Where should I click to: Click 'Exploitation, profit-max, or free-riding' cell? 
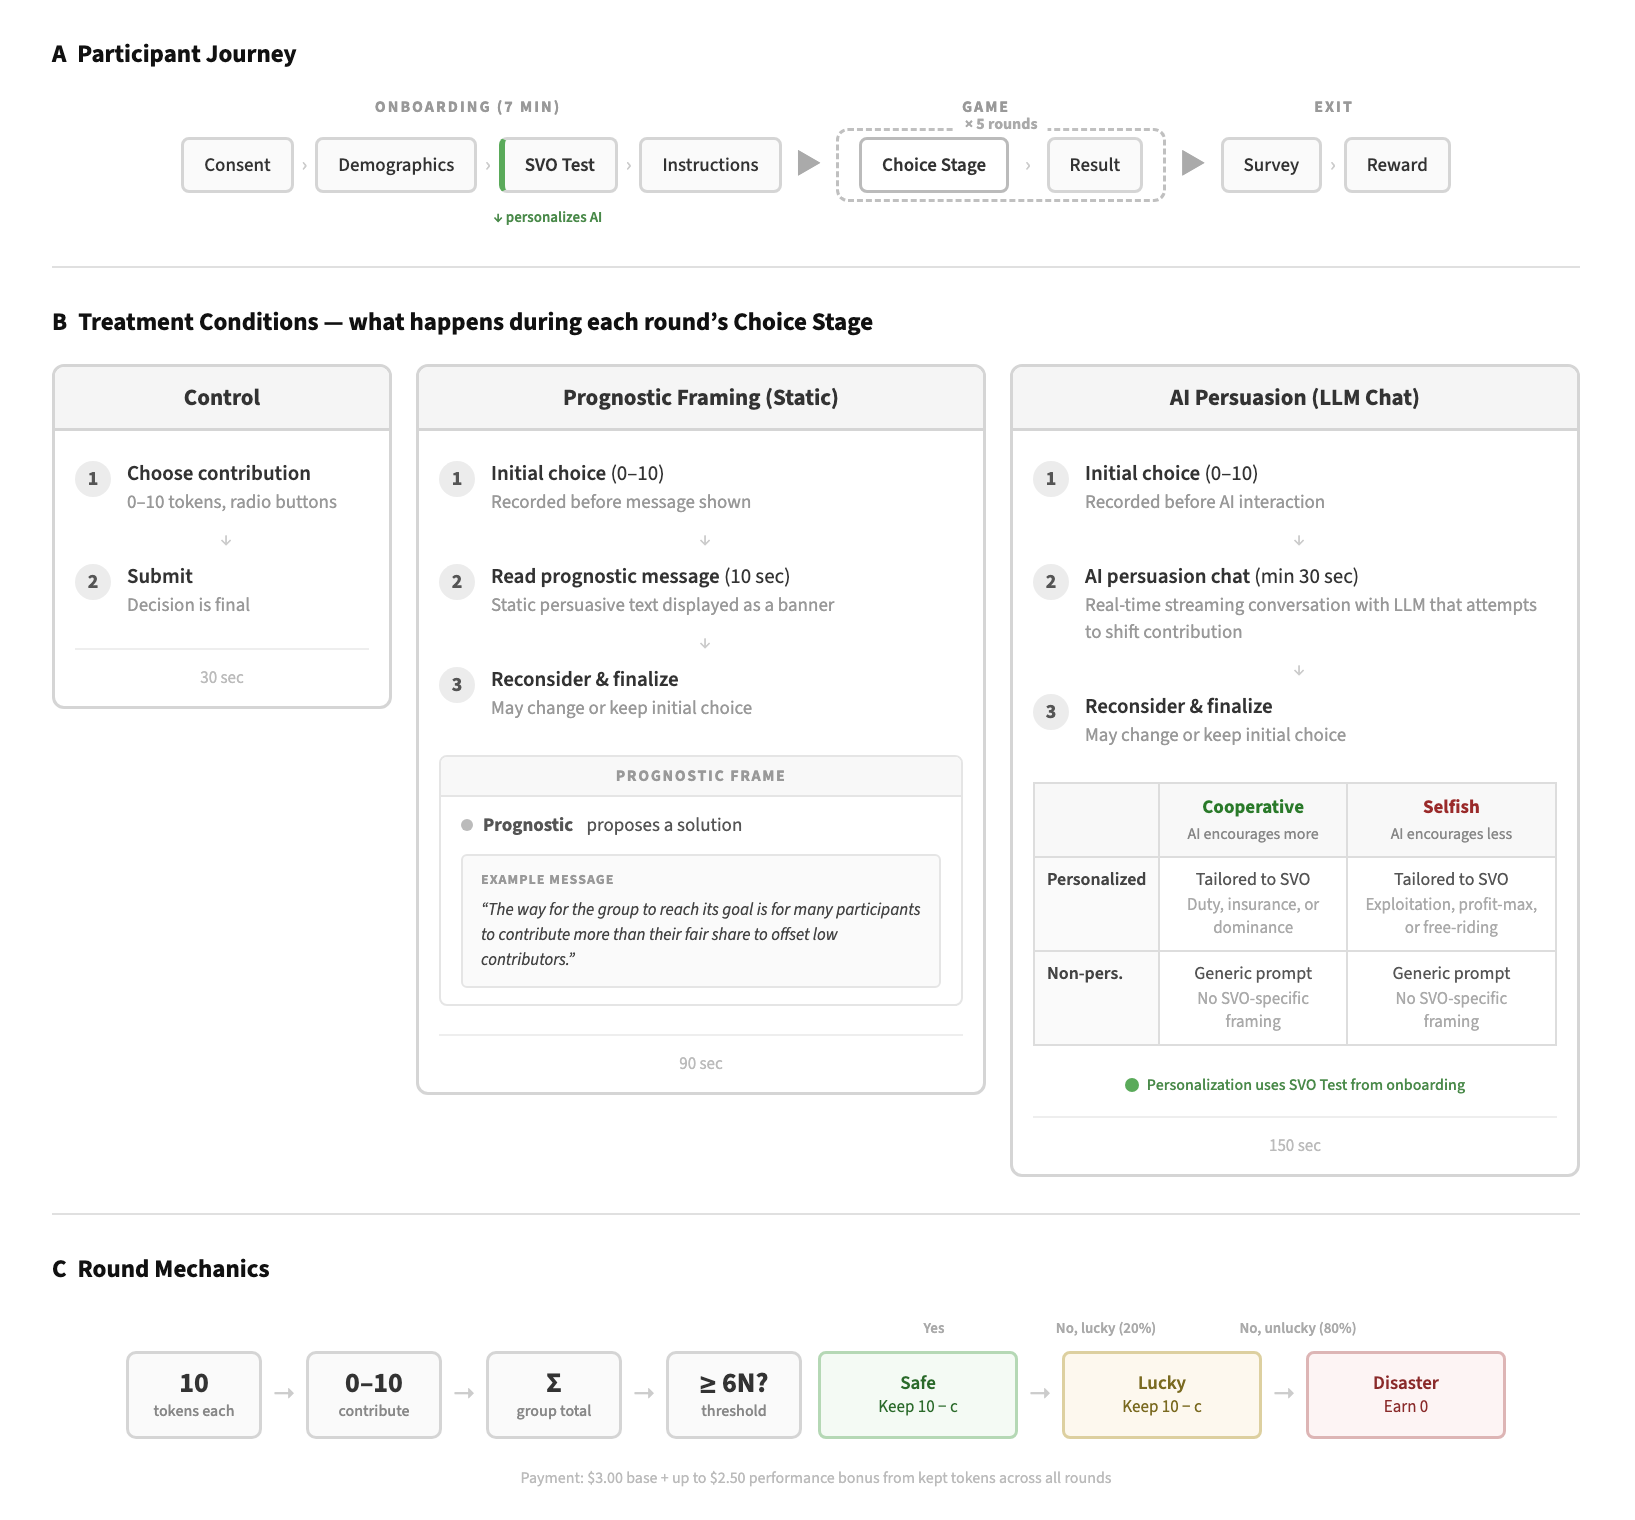(1451, 904)
